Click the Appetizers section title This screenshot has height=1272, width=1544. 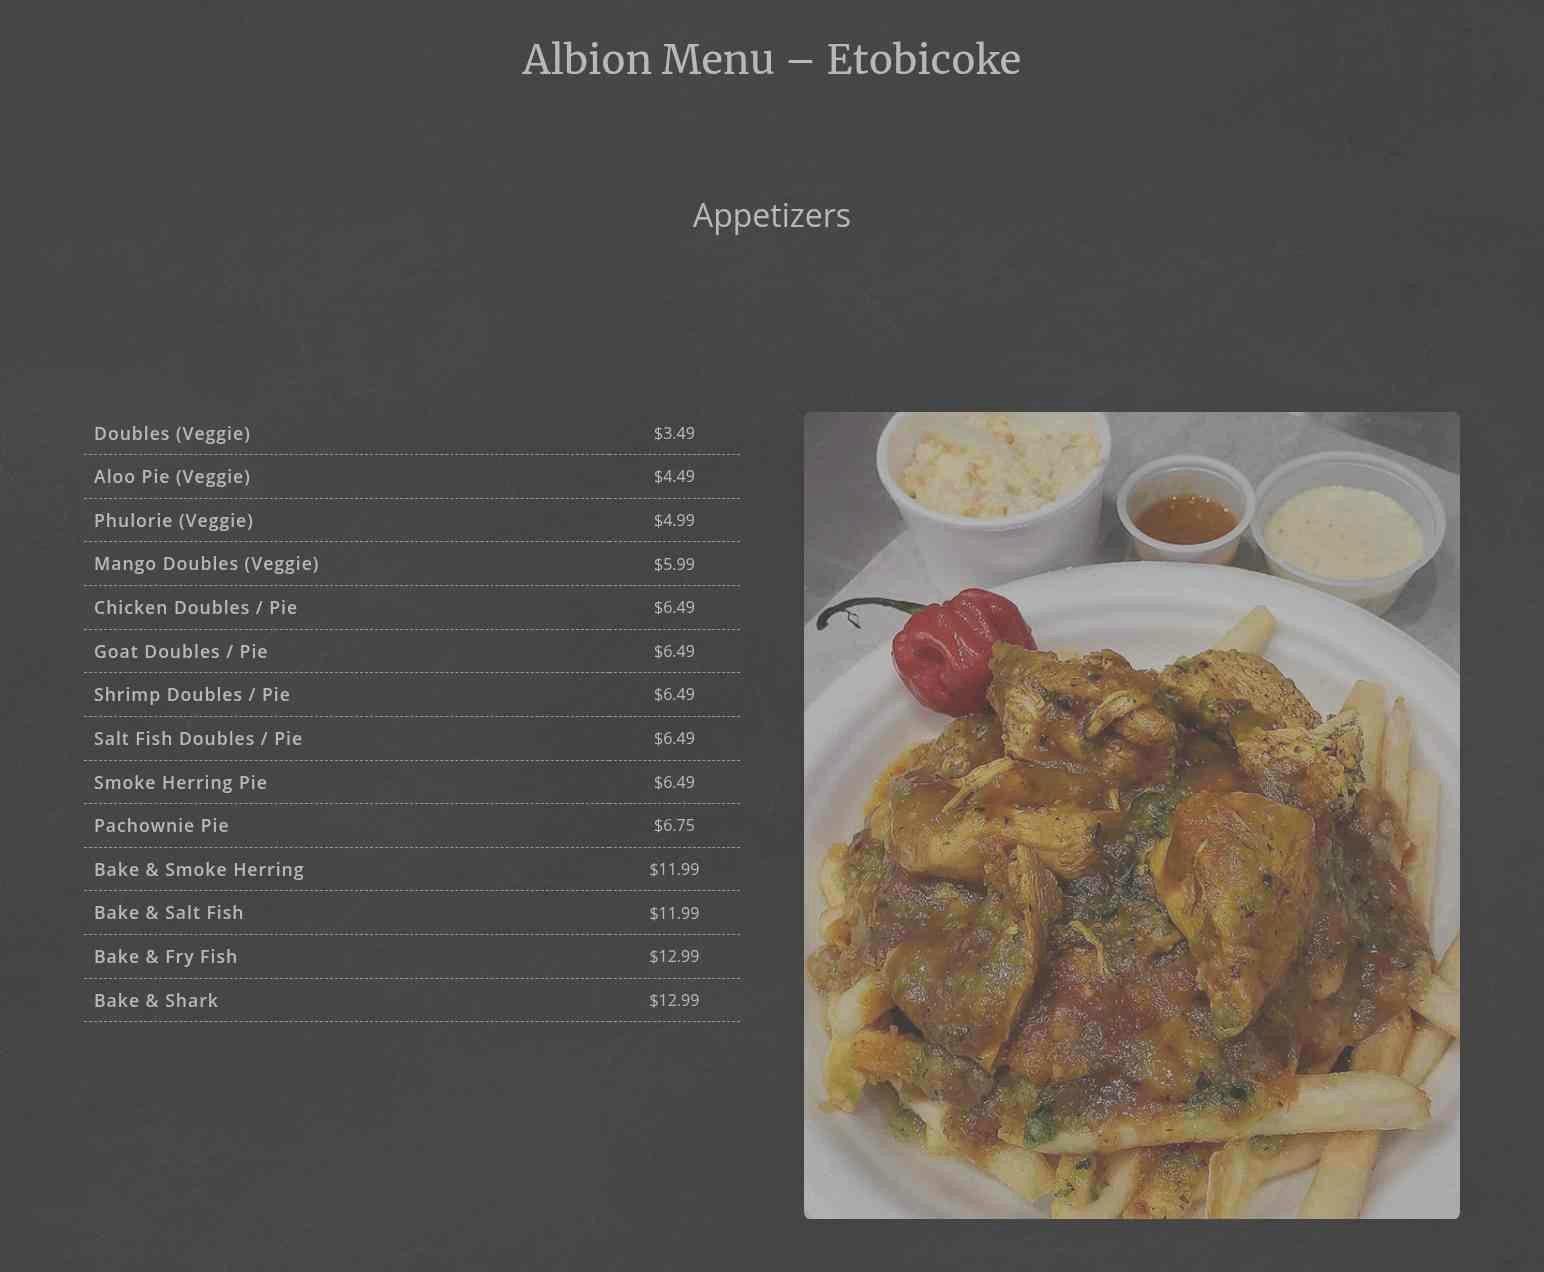pyautogui.click(x=771, y=216)
